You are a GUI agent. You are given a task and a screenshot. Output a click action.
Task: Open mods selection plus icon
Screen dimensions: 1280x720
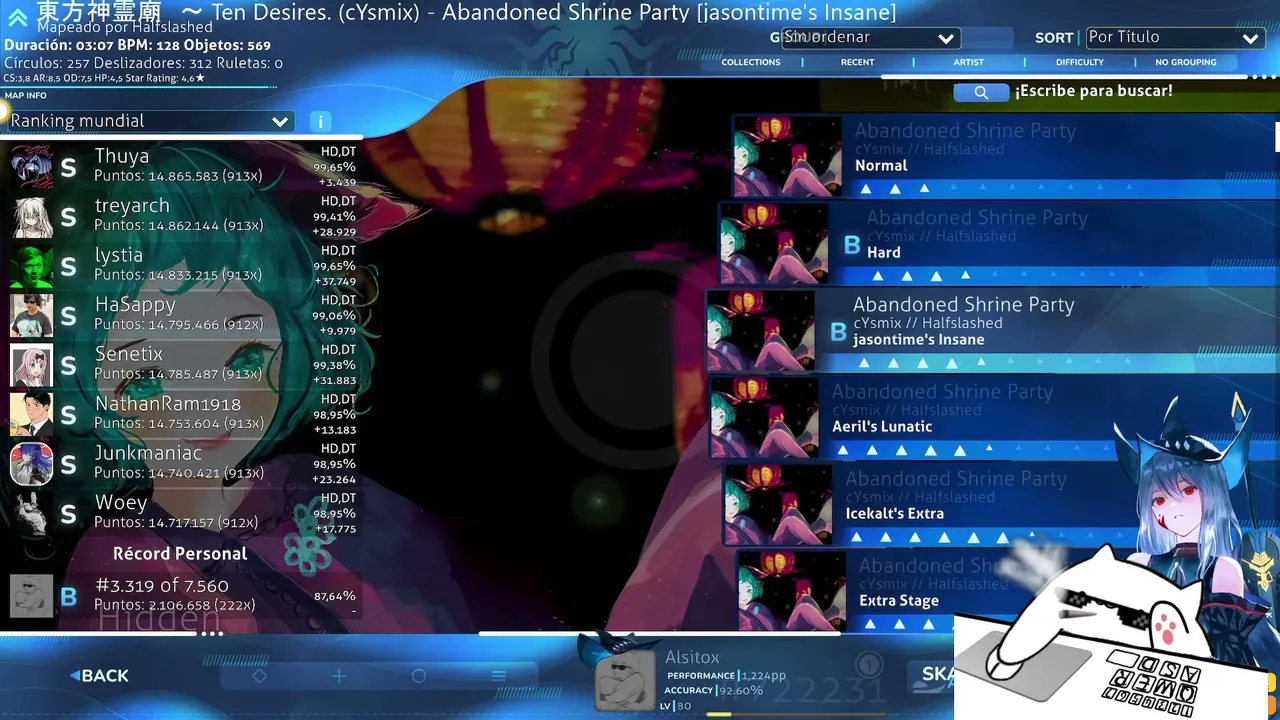(339, 676)
